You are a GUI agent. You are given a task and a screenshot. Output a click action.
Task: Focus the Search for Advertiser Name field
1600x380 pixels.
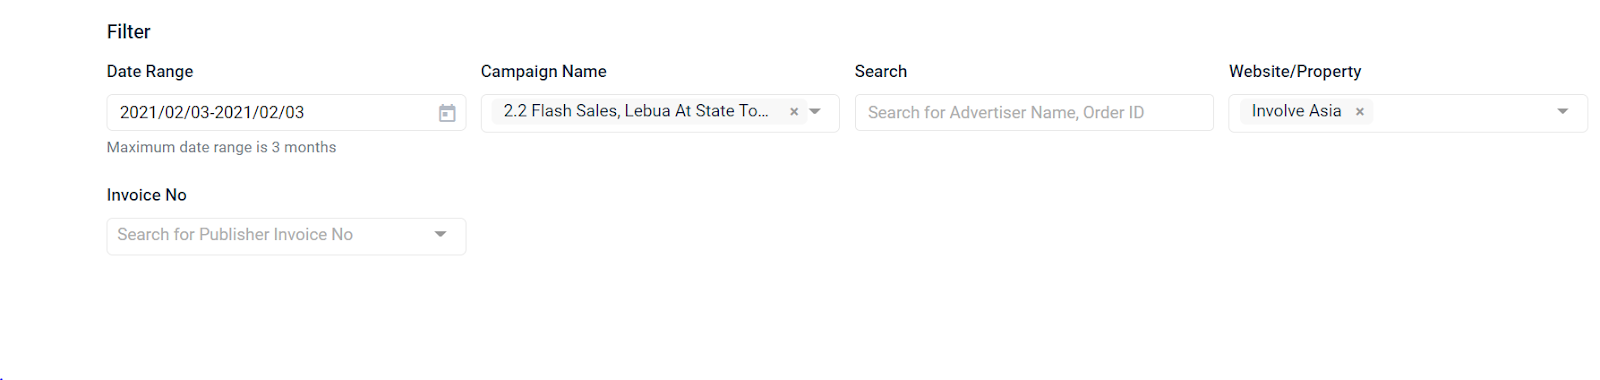[1034, 113]
